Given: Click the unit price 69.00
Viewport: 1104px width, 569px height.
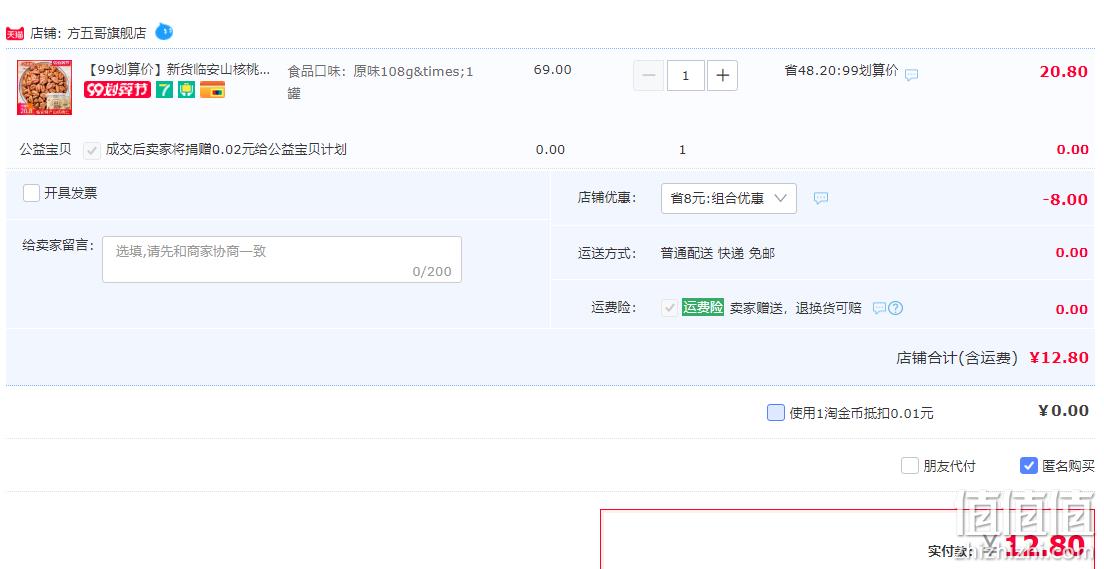Looking at the screenshot, I should [553, 70].
